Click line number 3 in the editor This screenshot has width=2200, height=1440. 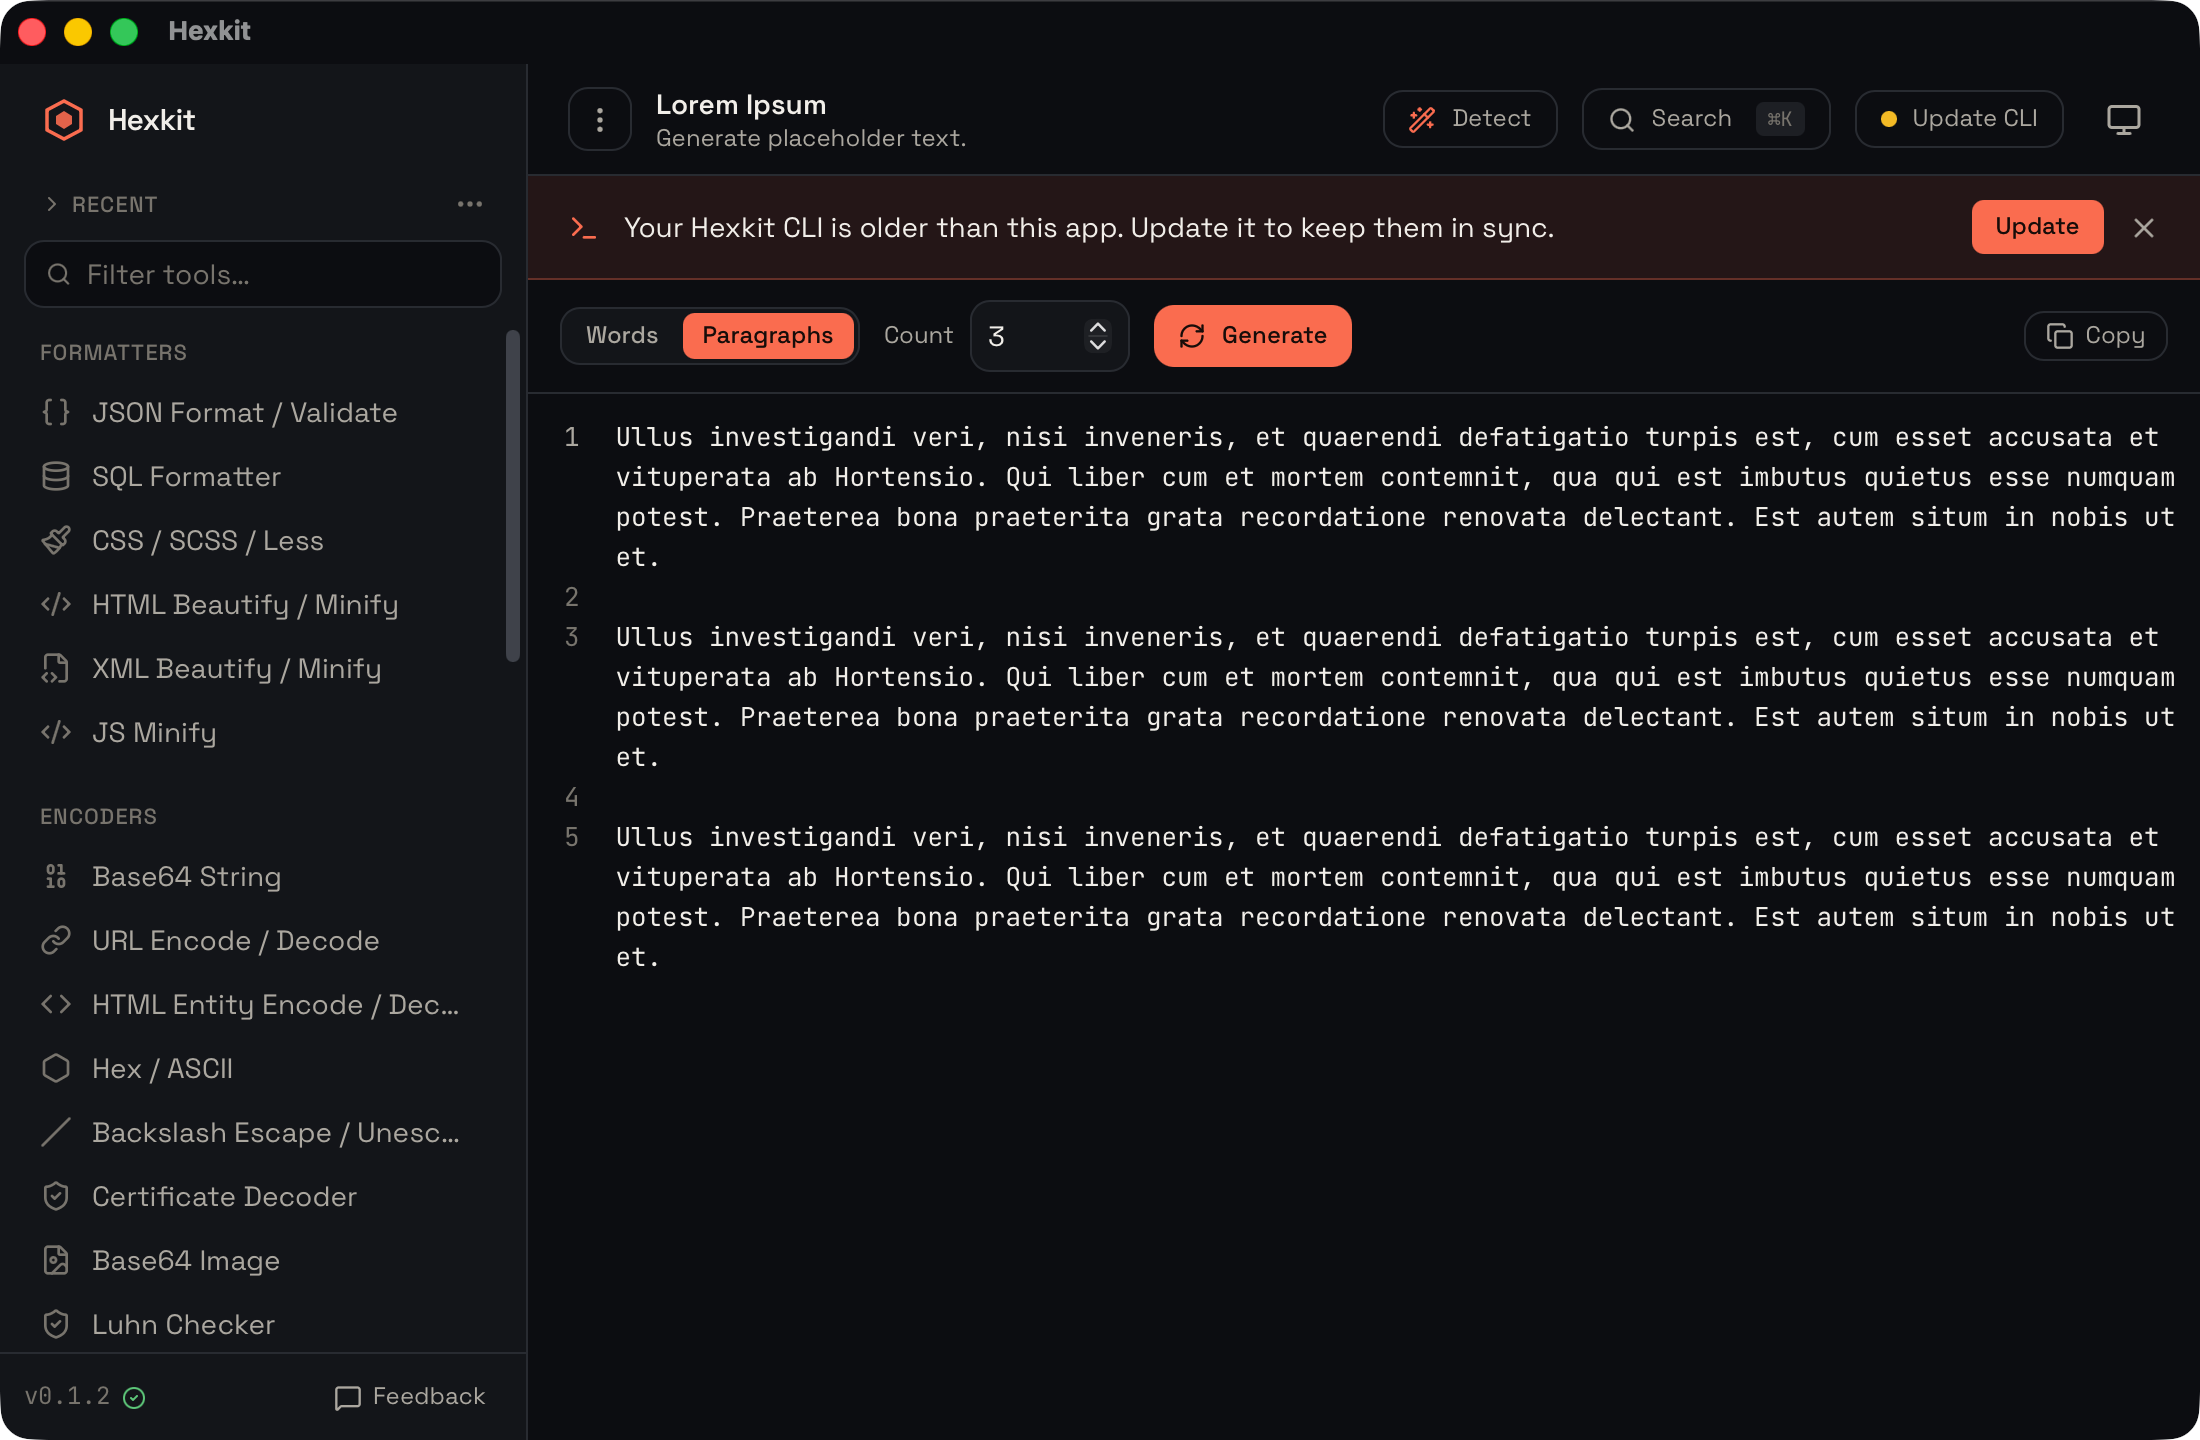572,637
